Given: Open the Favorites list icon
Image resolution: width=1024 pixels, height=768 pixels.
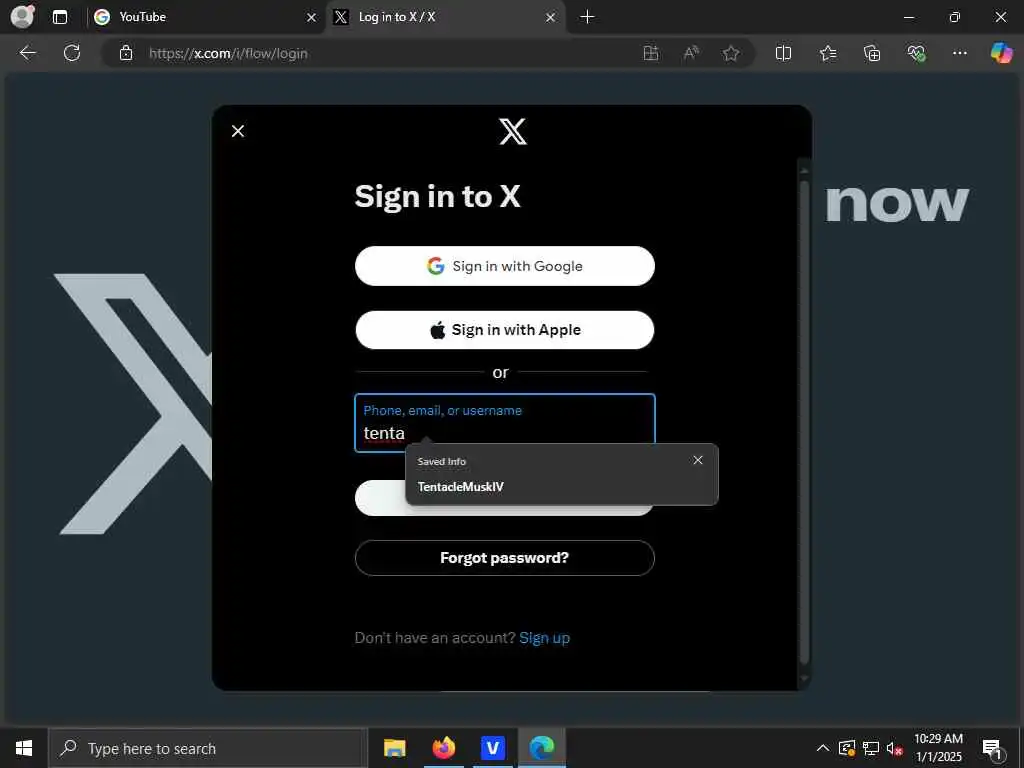Looking at the screenshot, I should [828, 53].
